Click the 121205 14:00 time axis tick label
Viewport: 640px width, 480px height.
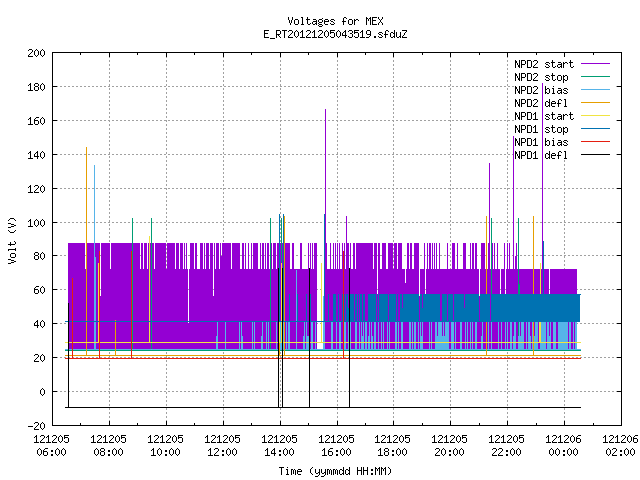pos(280,445)
